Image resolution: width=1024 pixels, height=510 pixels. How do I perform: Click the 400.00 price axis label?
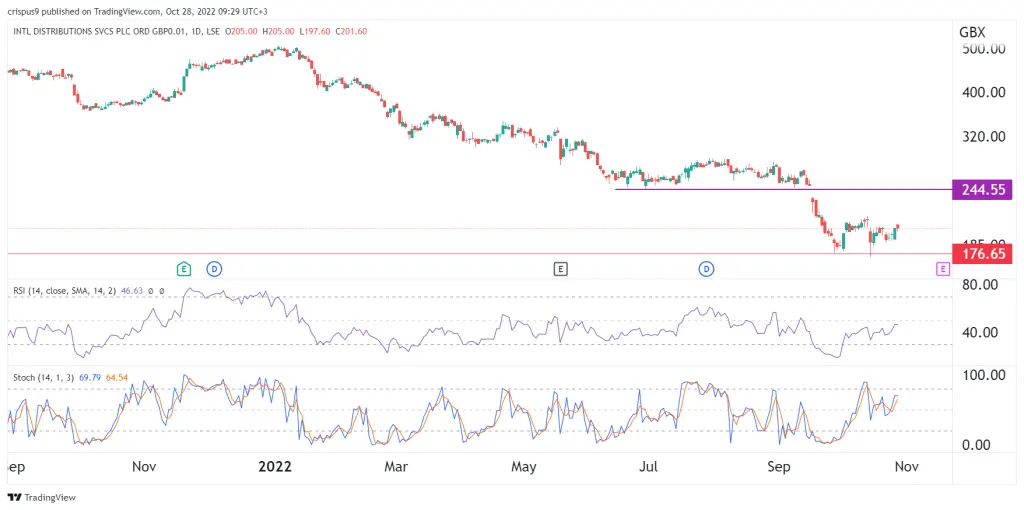point(983,93)
